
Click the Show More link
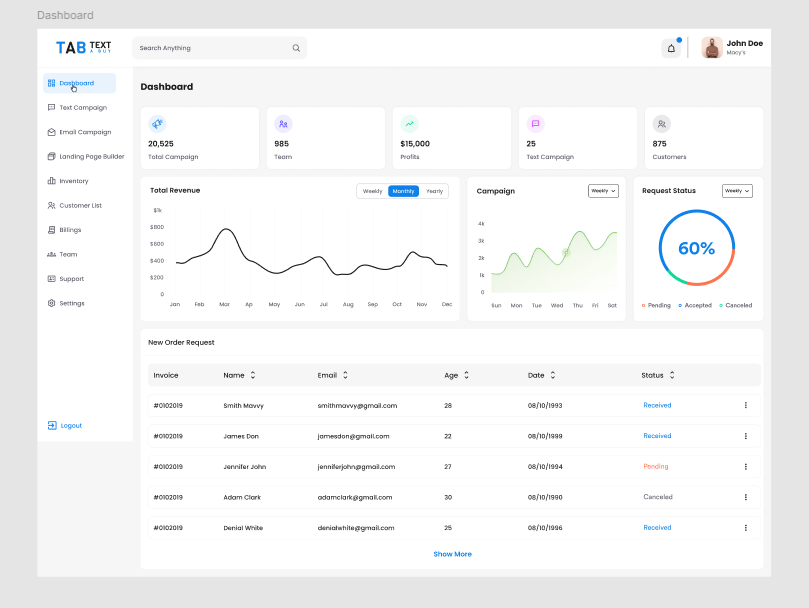[452, 554]
